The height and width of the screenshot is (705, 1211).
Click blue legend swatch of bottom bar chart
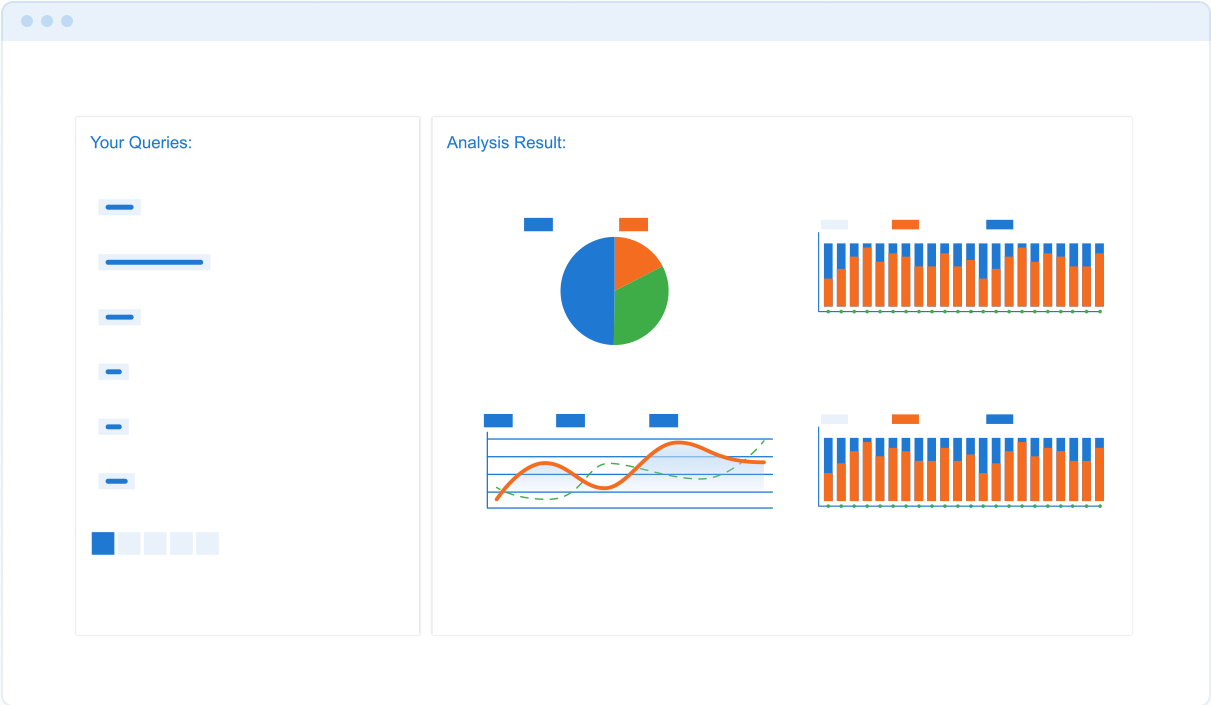pyautogui.click(x=999, y=419)
